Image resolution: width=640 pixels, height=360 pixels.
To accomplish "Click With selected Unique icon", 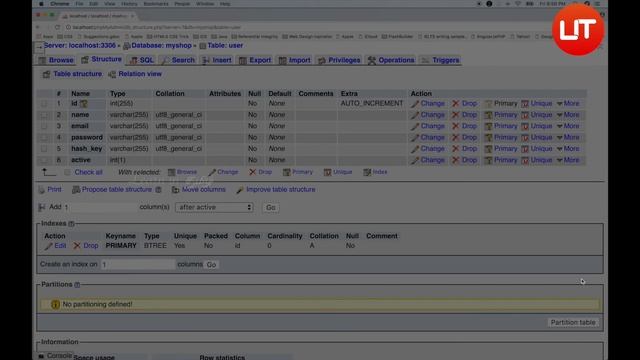I will [327, 172].
